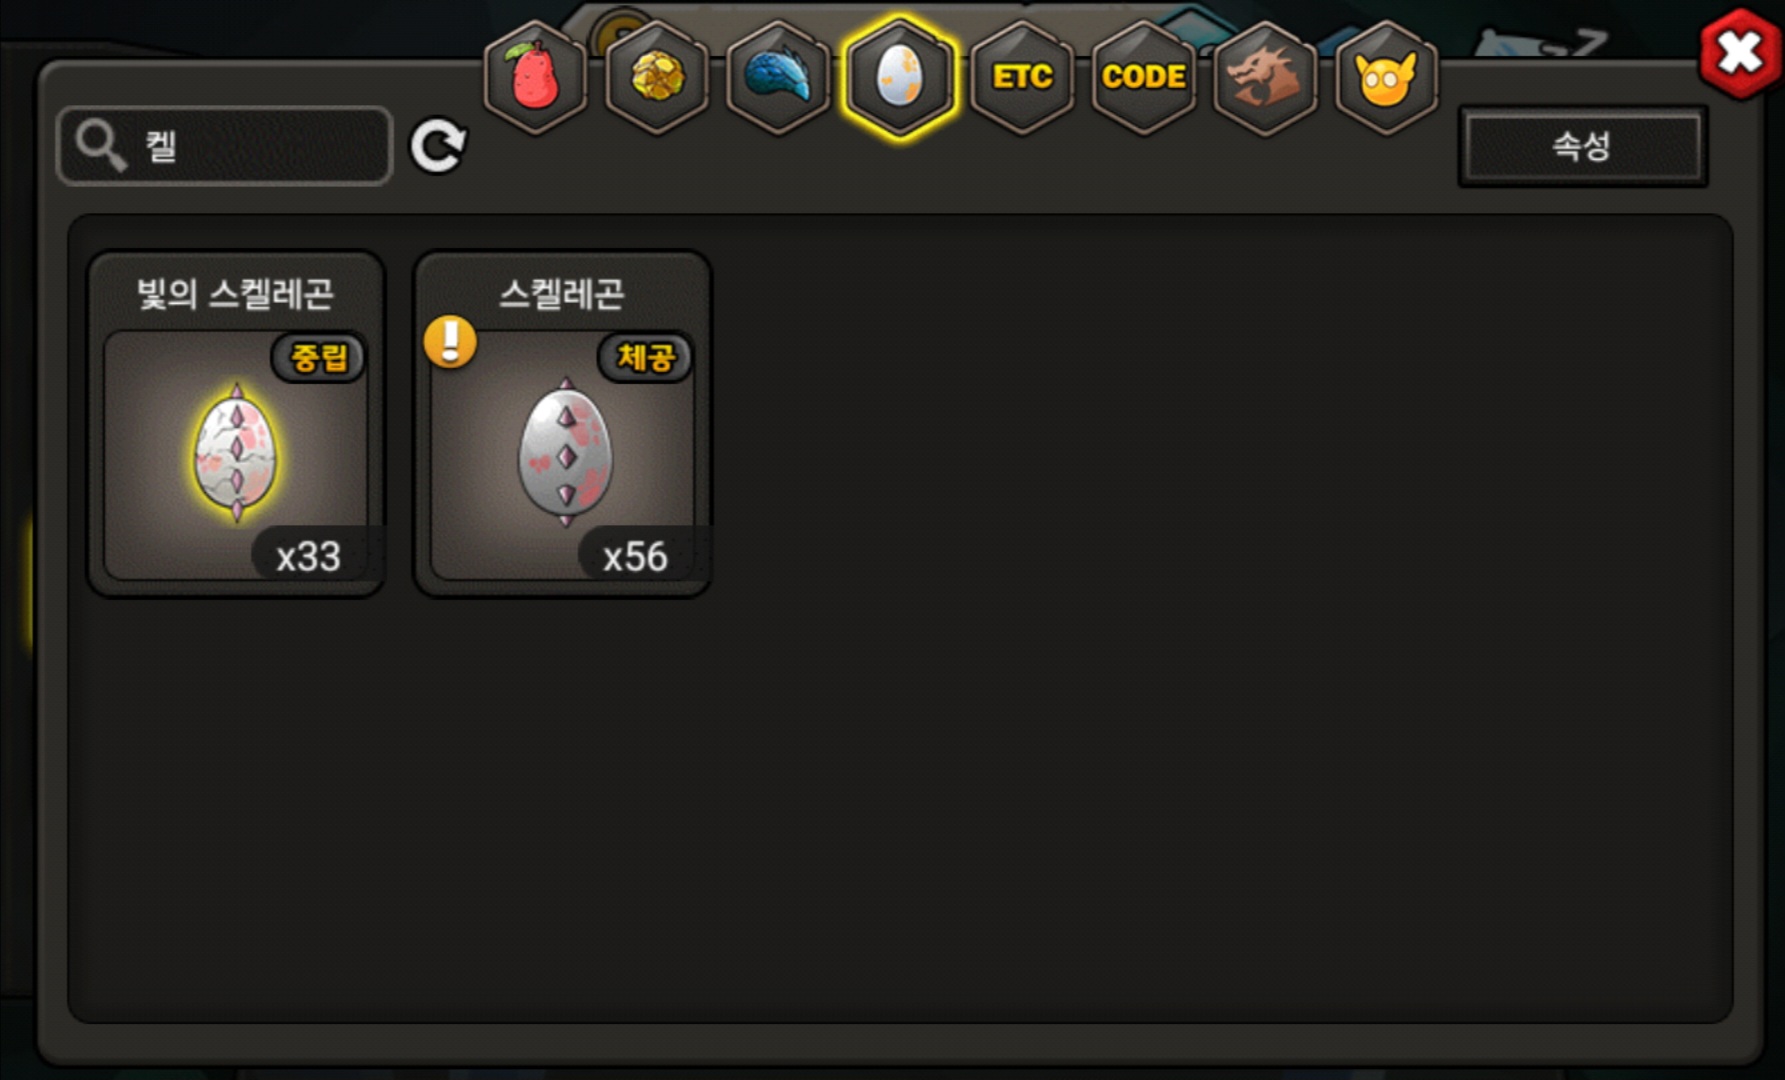Select the gold nugget category icon
Viewport: 1785px width, 1080px height.
pyautogui.click(x=657, y=77)
